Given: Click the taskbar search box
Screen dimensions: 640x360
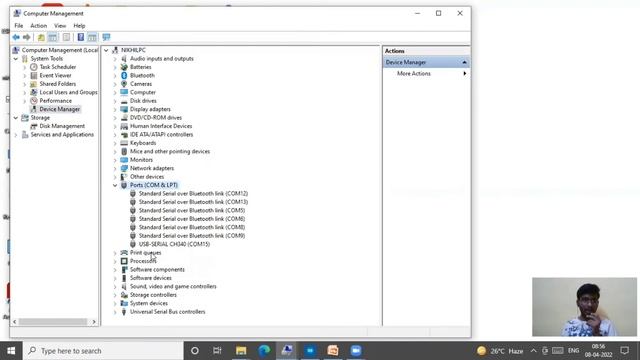Looking at the screenshot, I should [x=103, y=351].
